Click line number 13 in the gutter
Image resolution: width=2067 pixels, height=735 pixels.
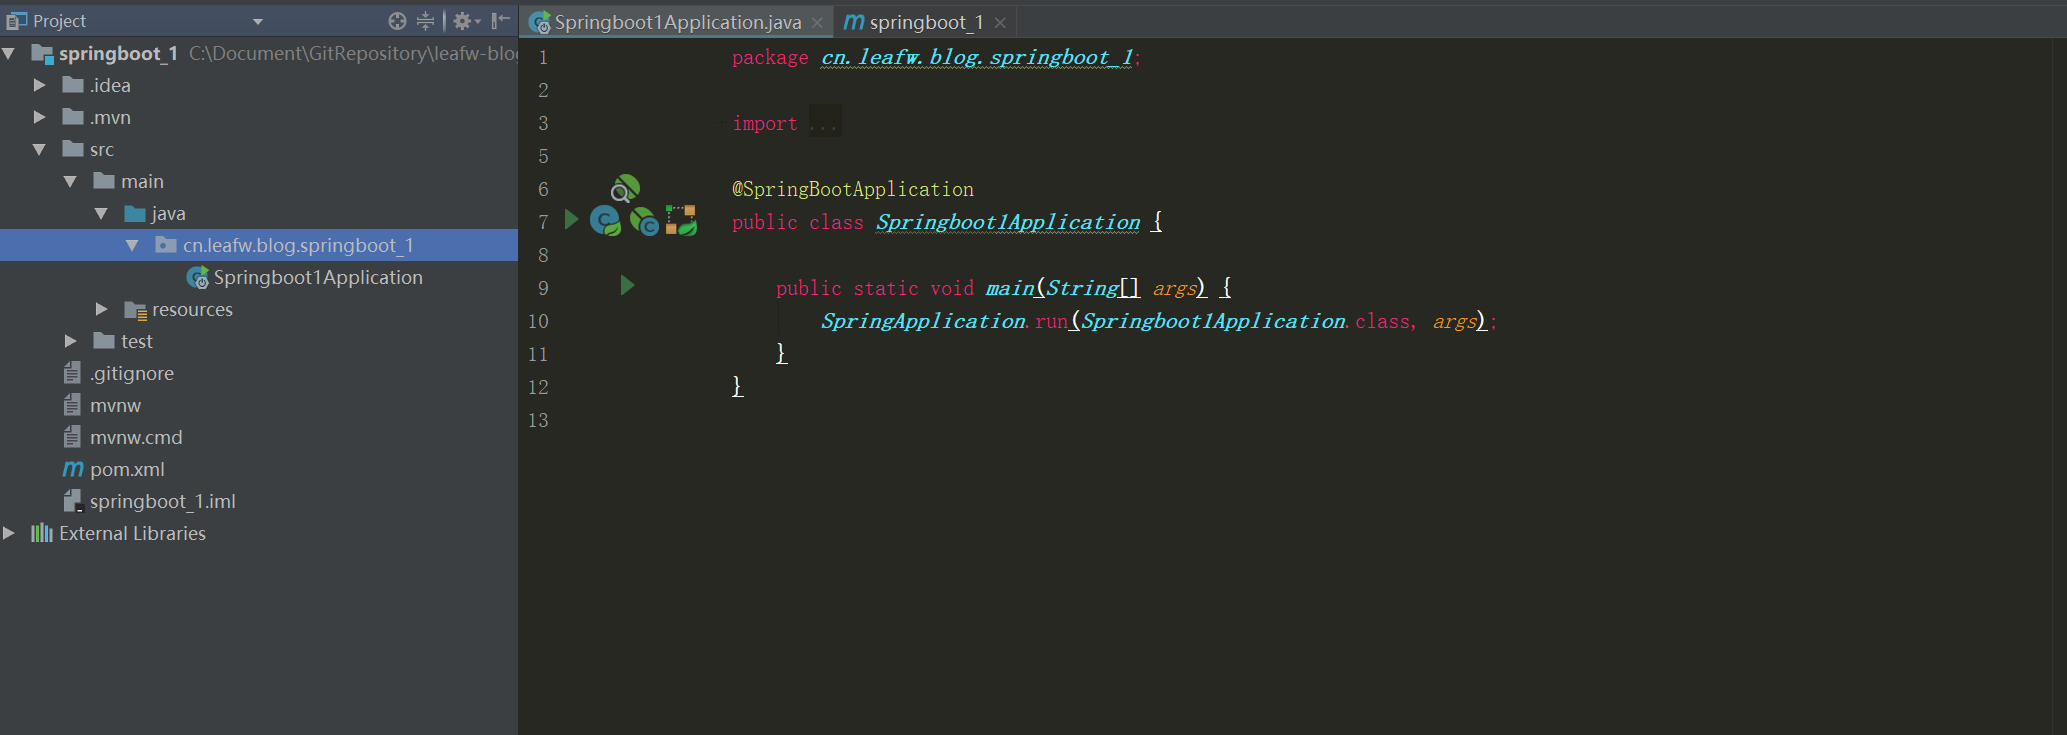point(538,420)
